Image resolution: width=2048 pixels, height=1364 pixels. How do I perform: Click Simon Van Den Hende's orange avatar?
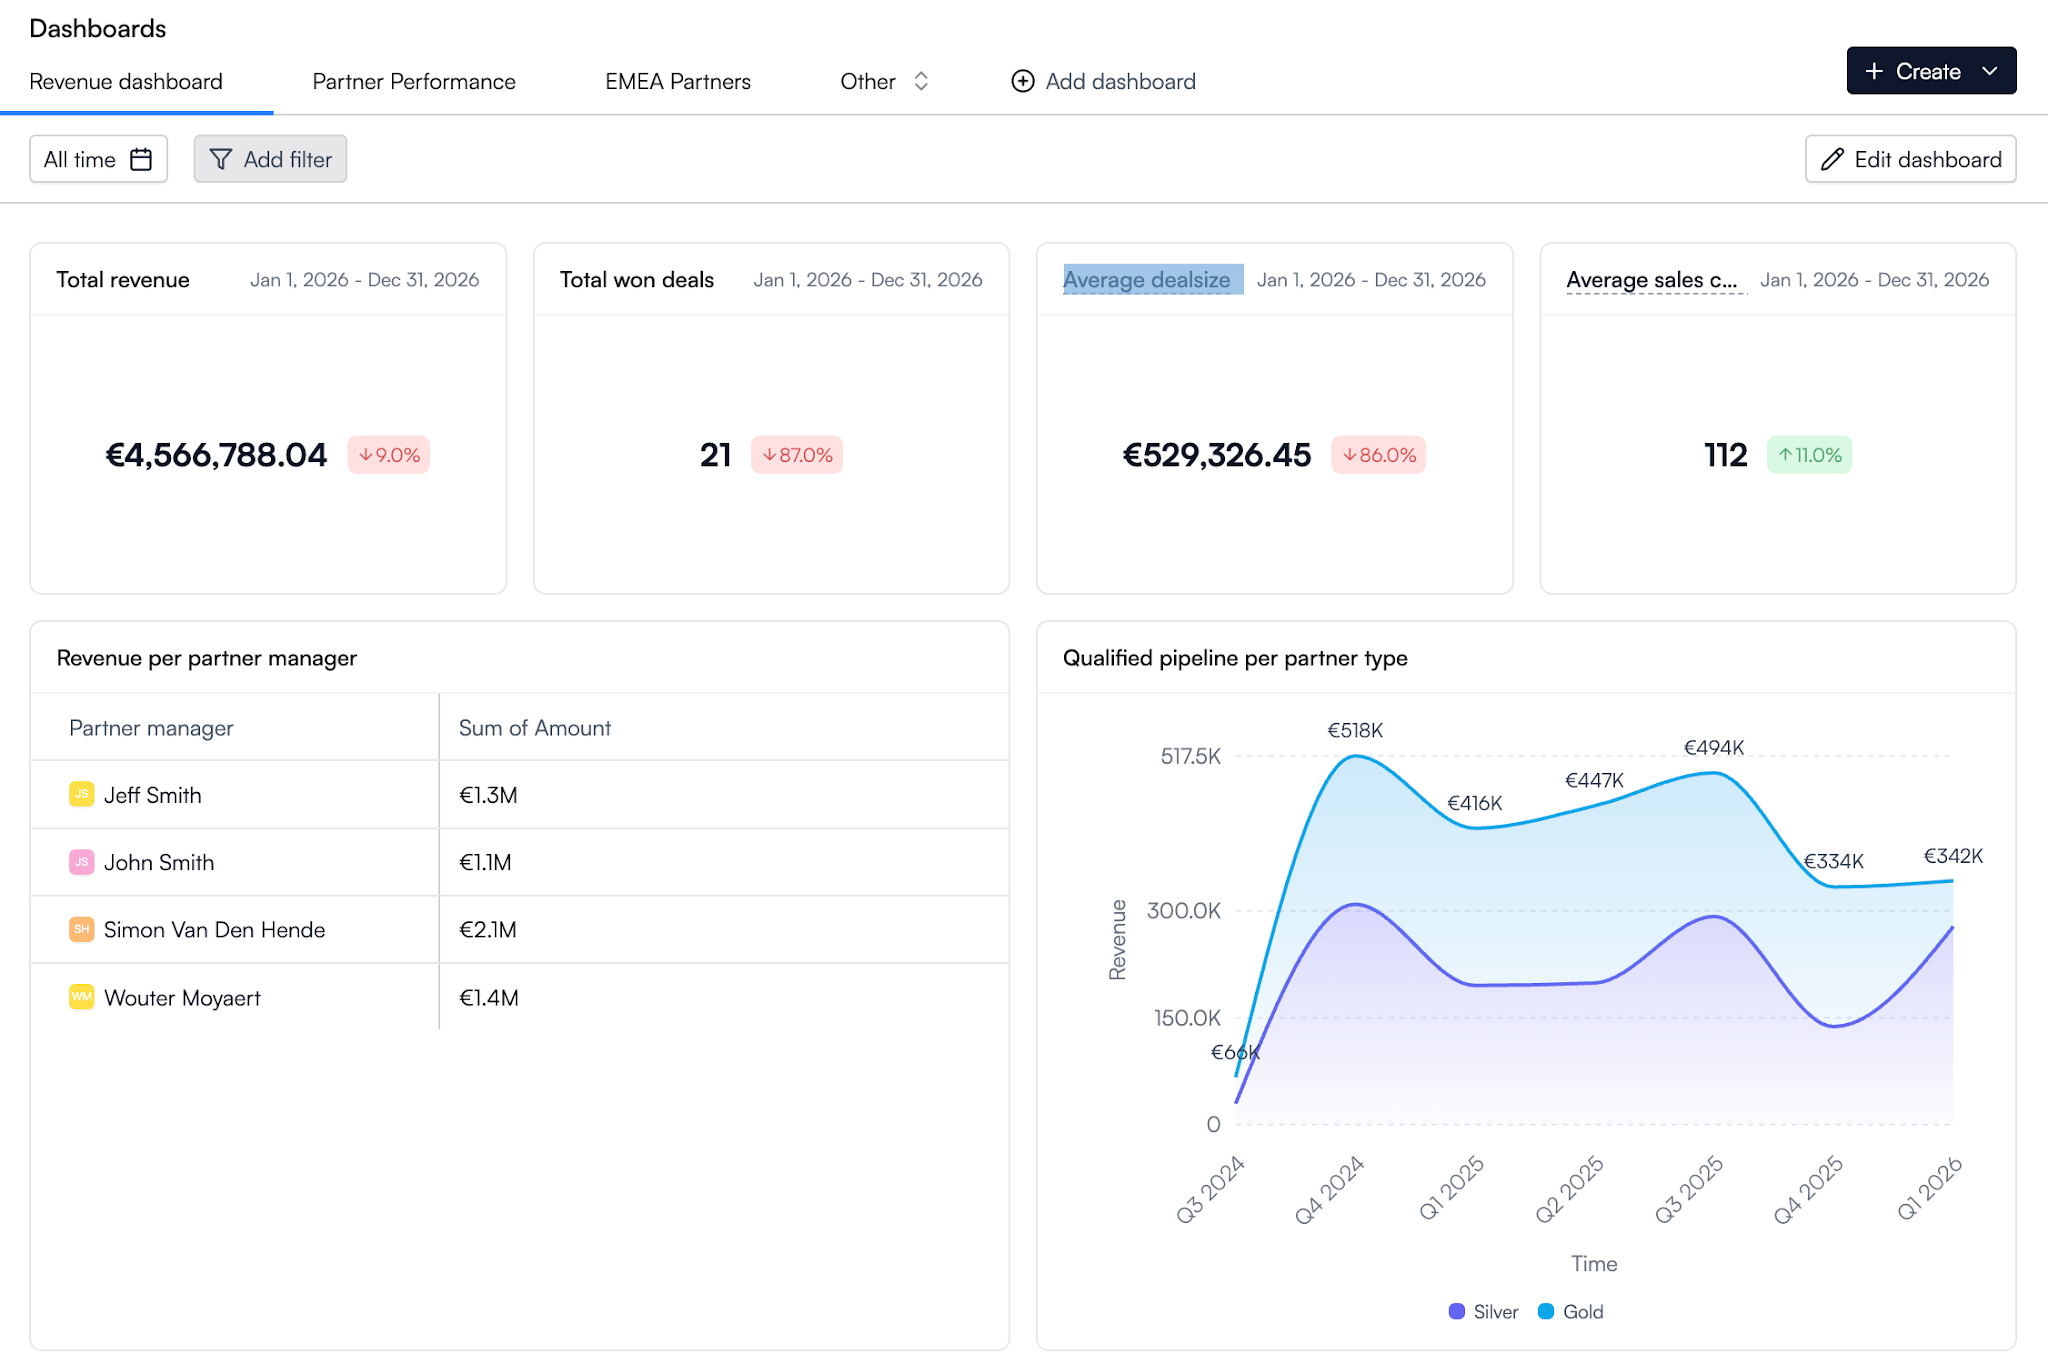(81, 929)
